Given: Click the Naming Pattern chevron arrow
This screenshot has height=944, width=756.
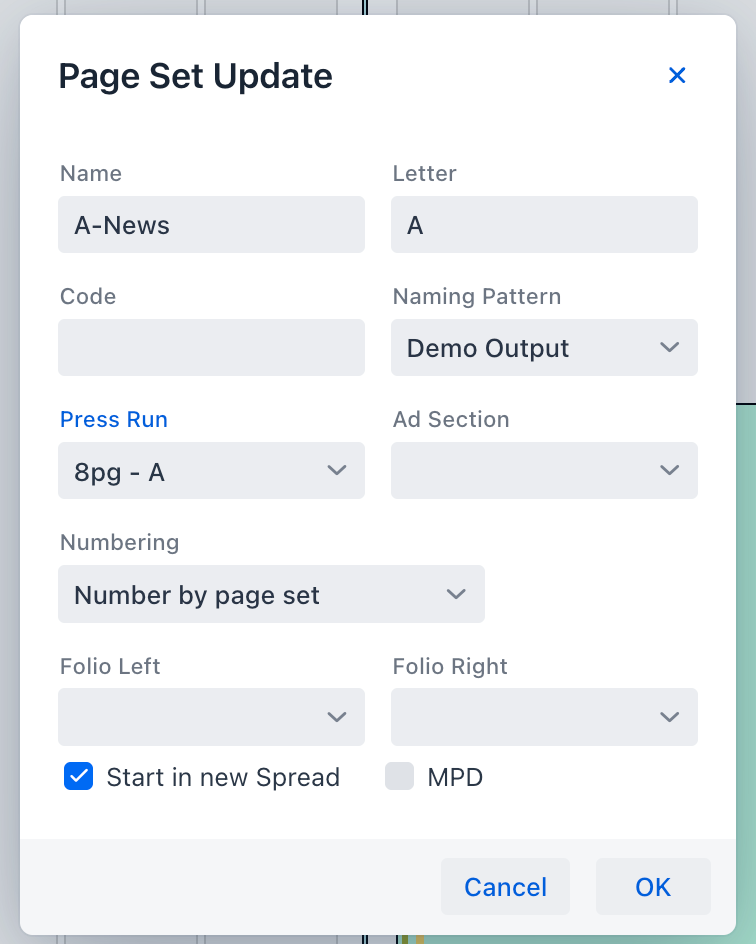Looking at the screenshot, I should [x=670, y=348].
